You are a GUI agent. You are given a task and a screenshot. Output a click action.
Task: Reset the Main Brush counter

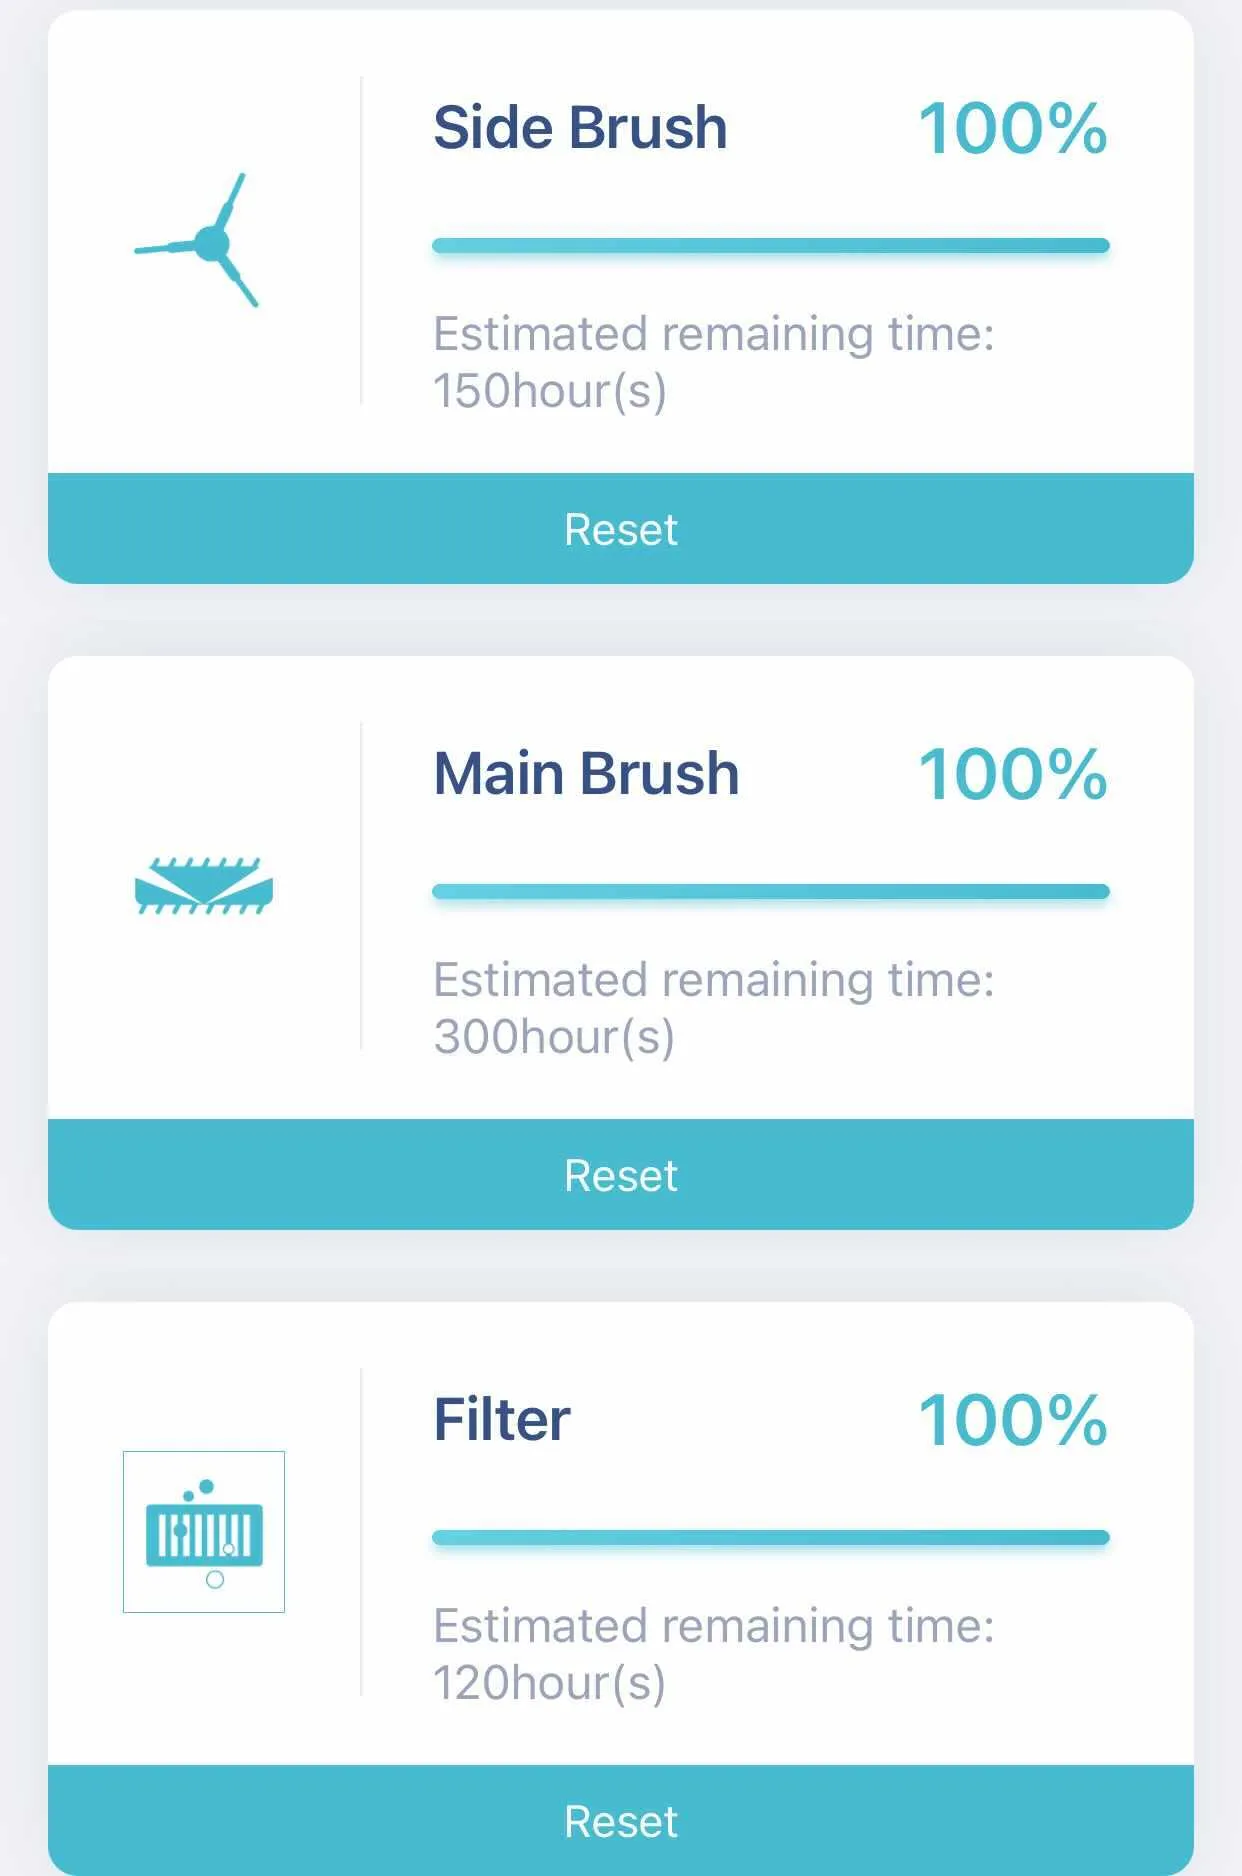(621, 1175)
